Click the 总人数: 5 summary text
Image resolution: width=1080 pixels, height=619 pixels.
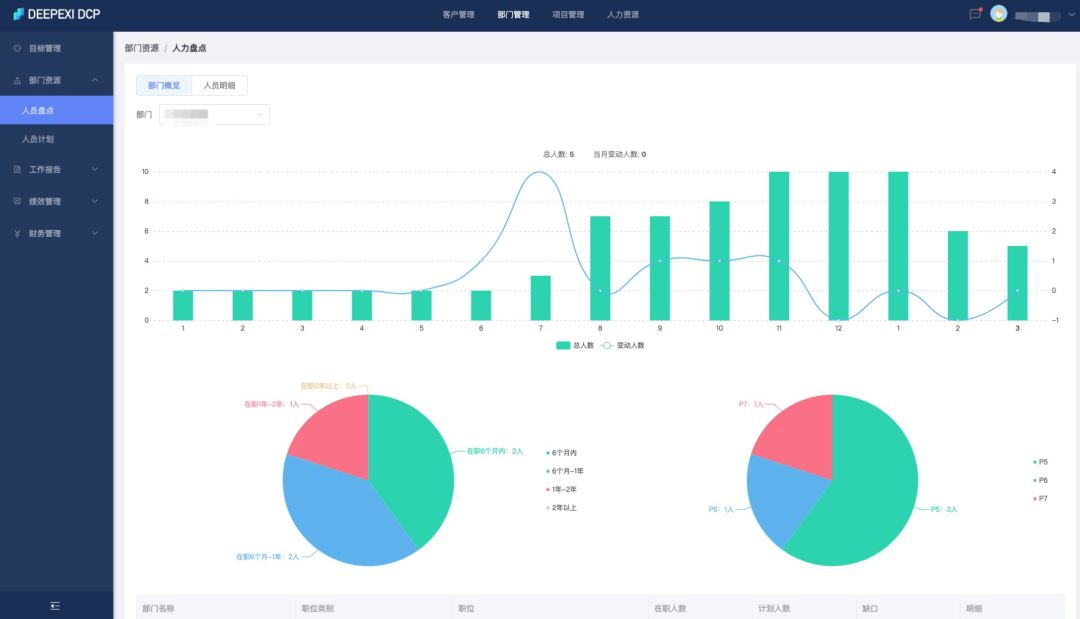tap(559, 154)
